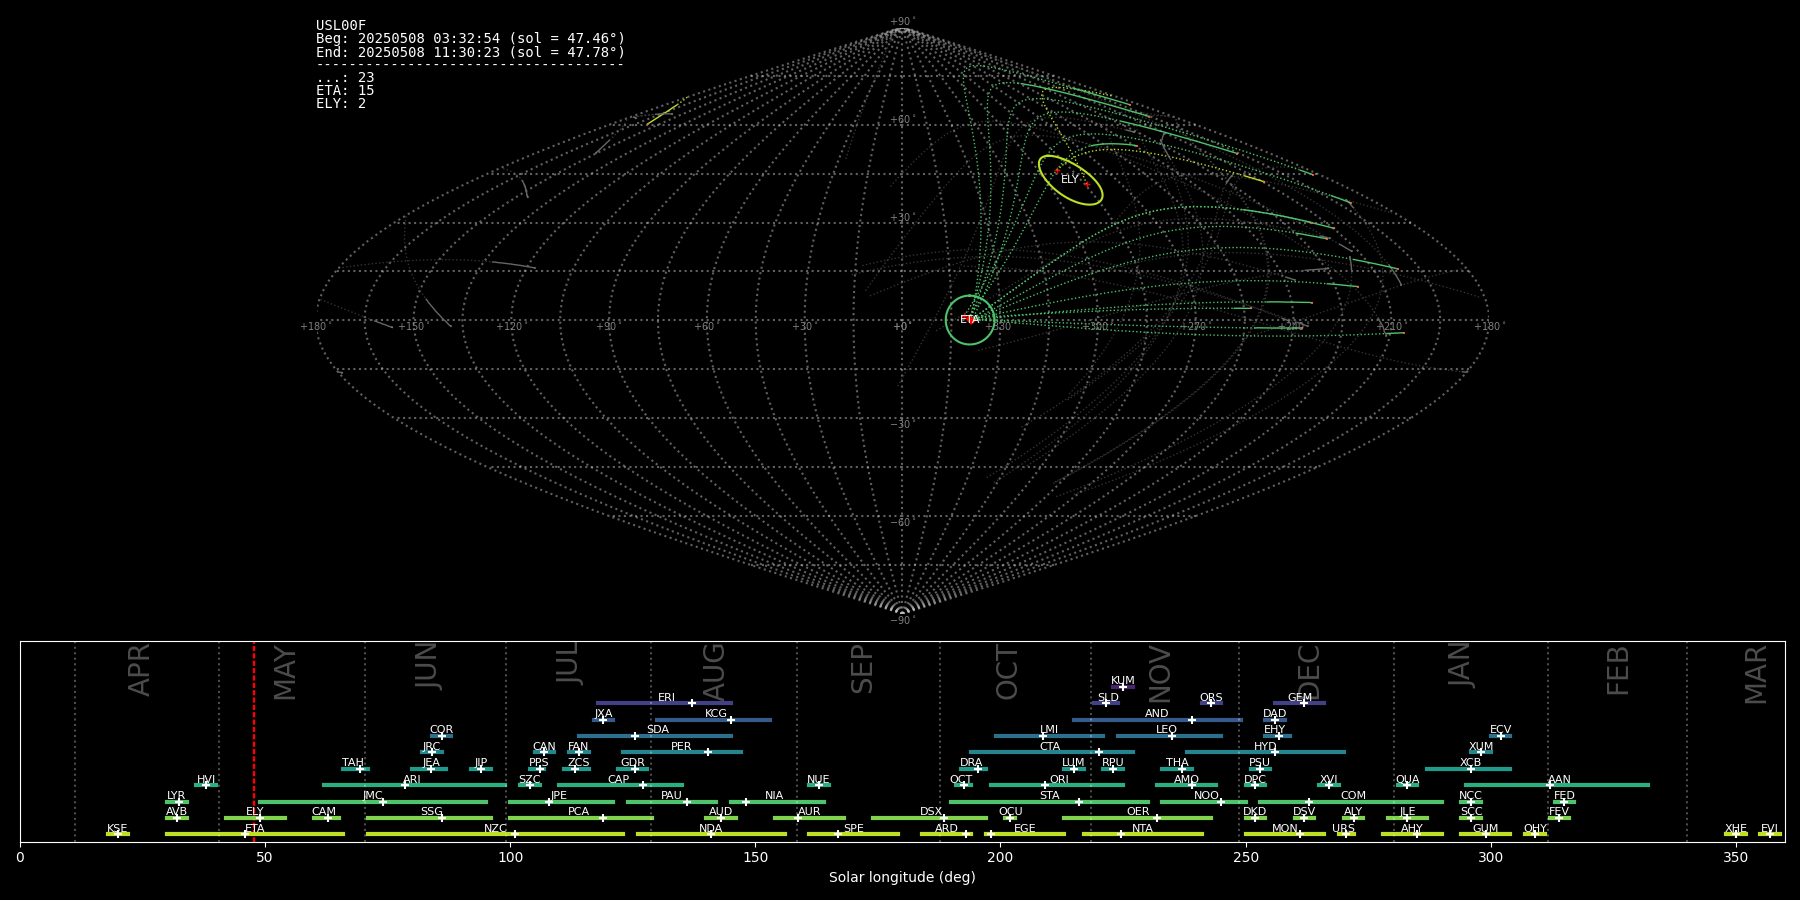Select the XHE shower peak marker
Viewport: 1800px width, 900px height.
(x=1735, y=834)
